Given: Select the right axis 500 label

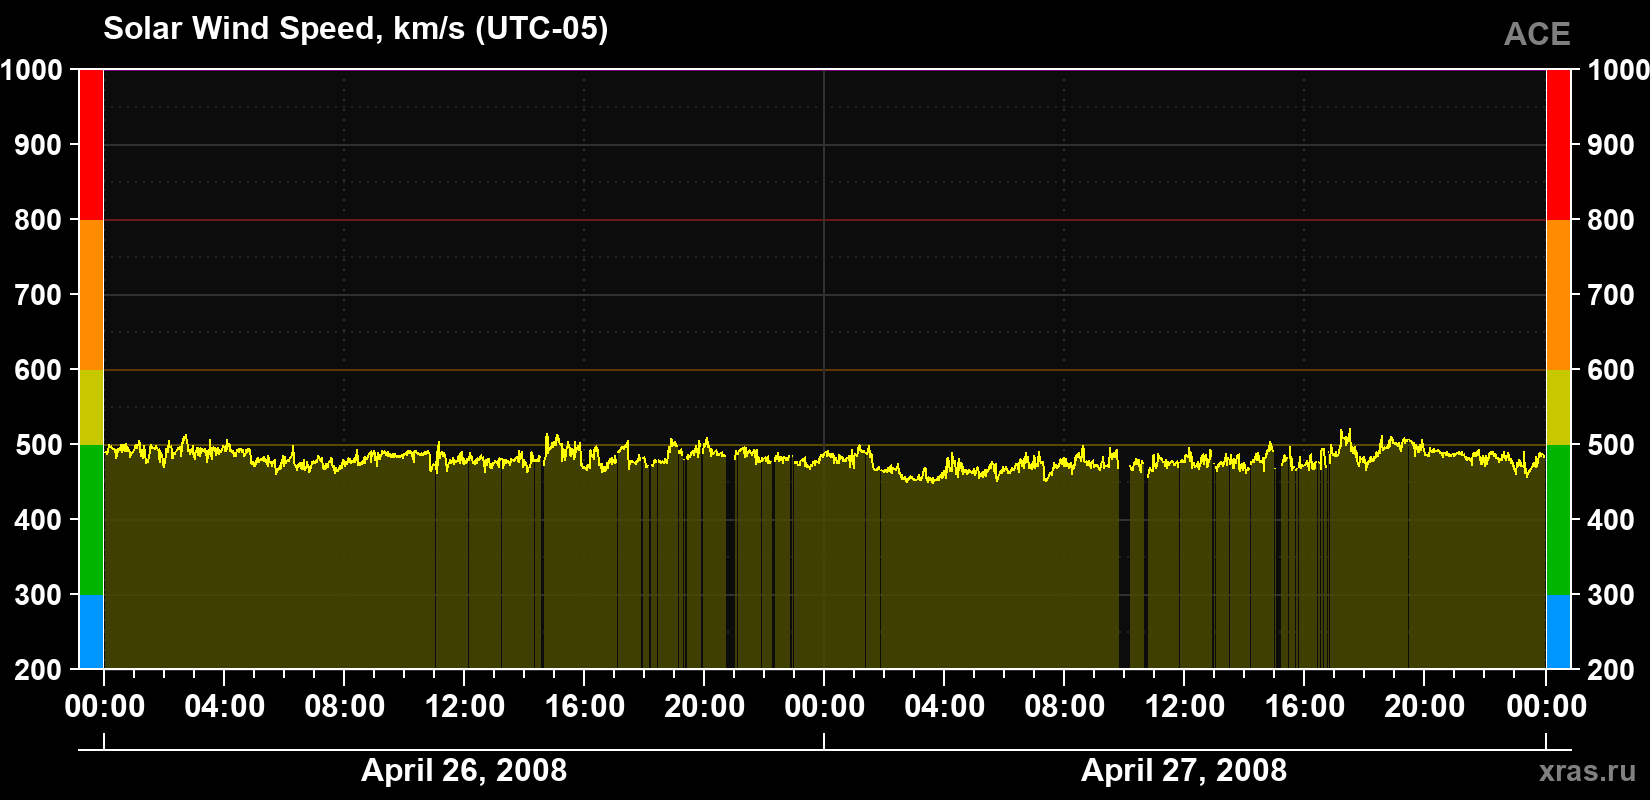Looking at the screenshot, I should tap(1611, 445).
